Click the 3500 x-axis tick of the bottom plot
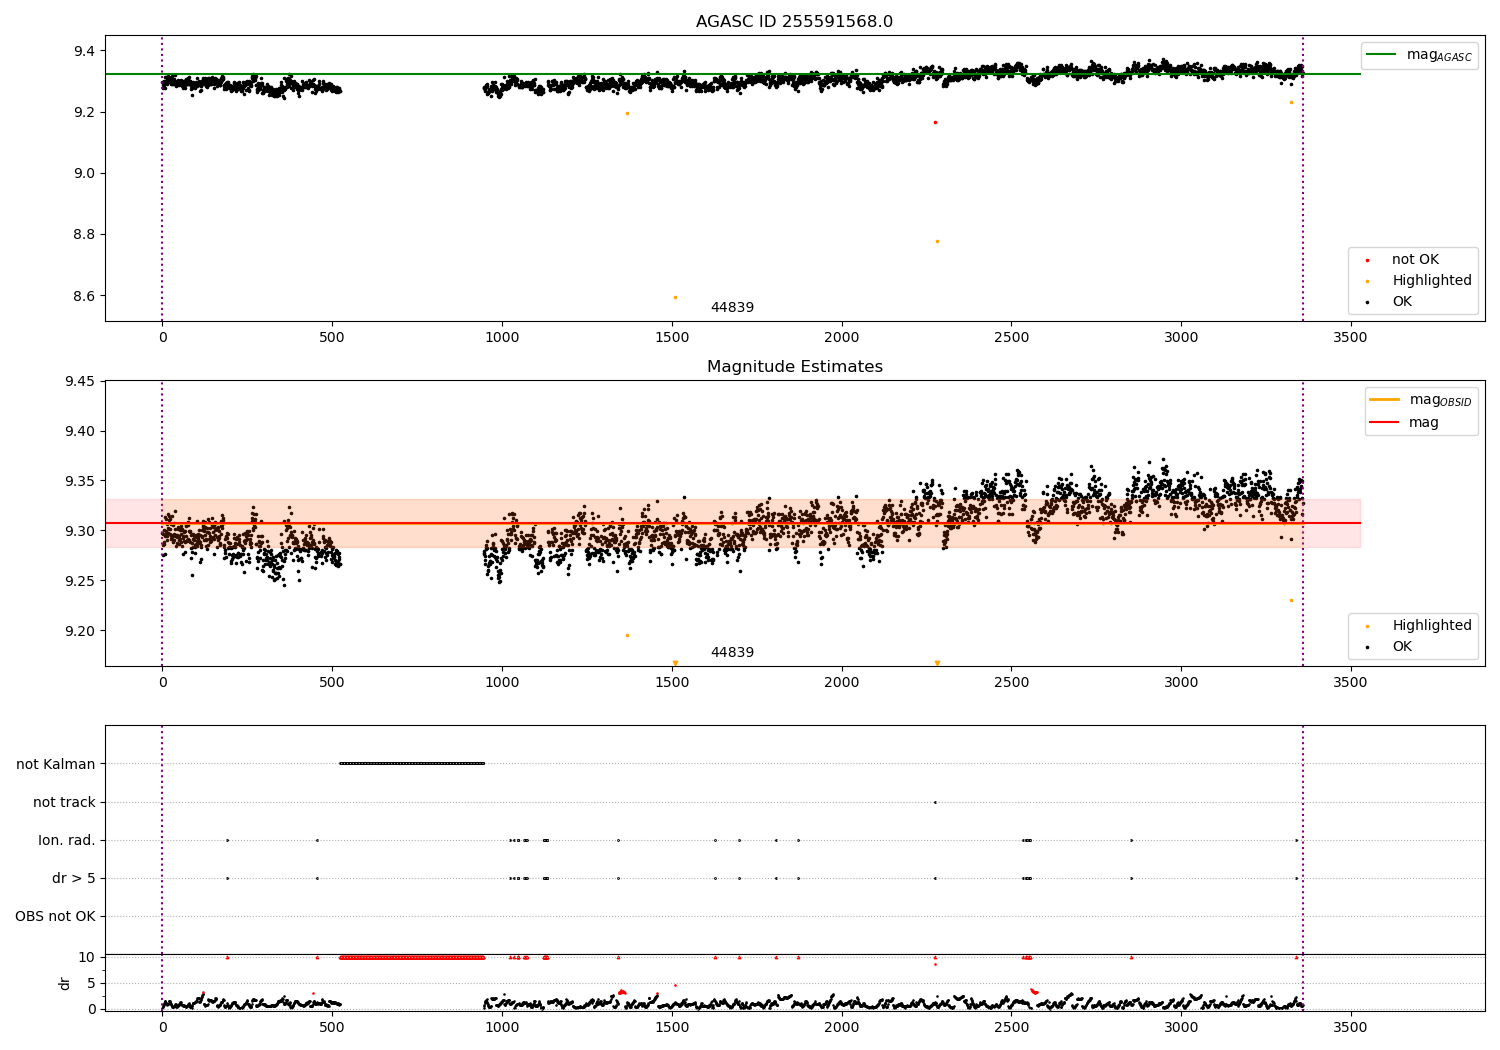 click(x=1351, y=1026)
